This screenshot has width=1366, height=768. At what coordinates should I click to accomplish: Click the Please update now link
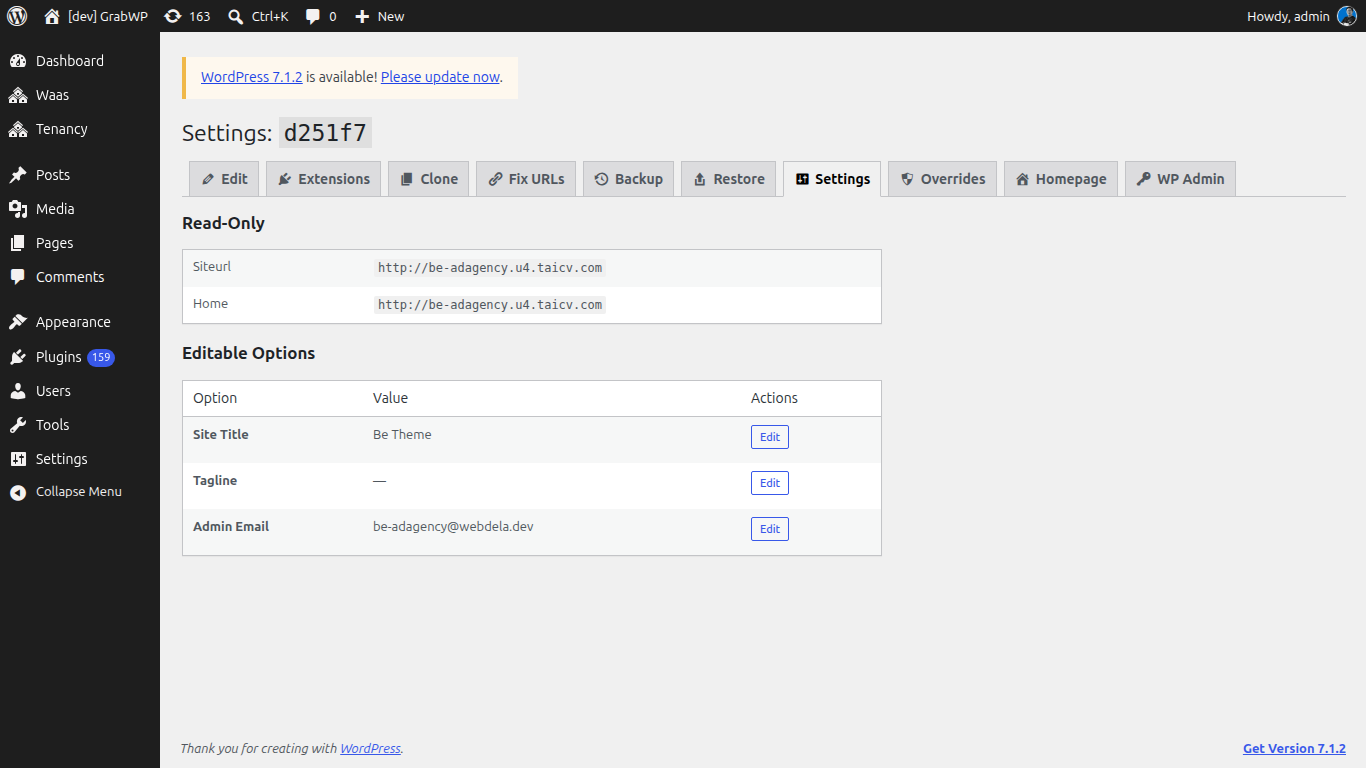click(x=440, y=77)
